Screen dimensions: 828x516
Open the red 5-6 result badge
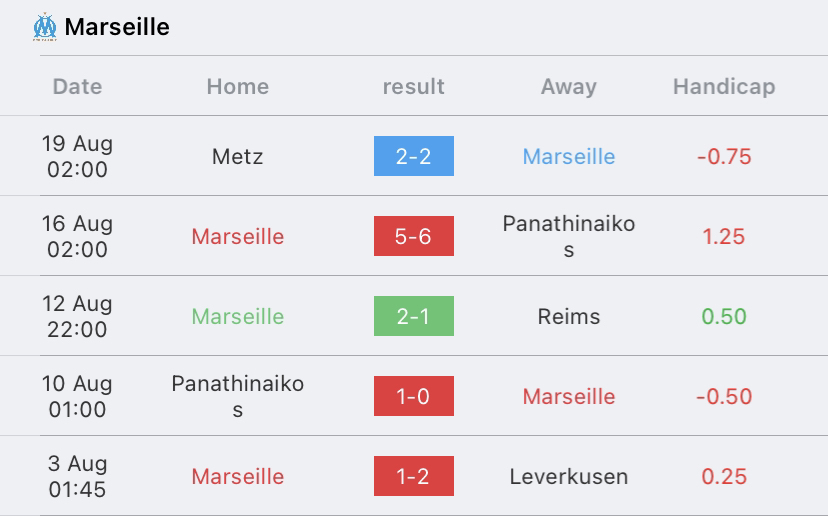(x=413, y=236)
